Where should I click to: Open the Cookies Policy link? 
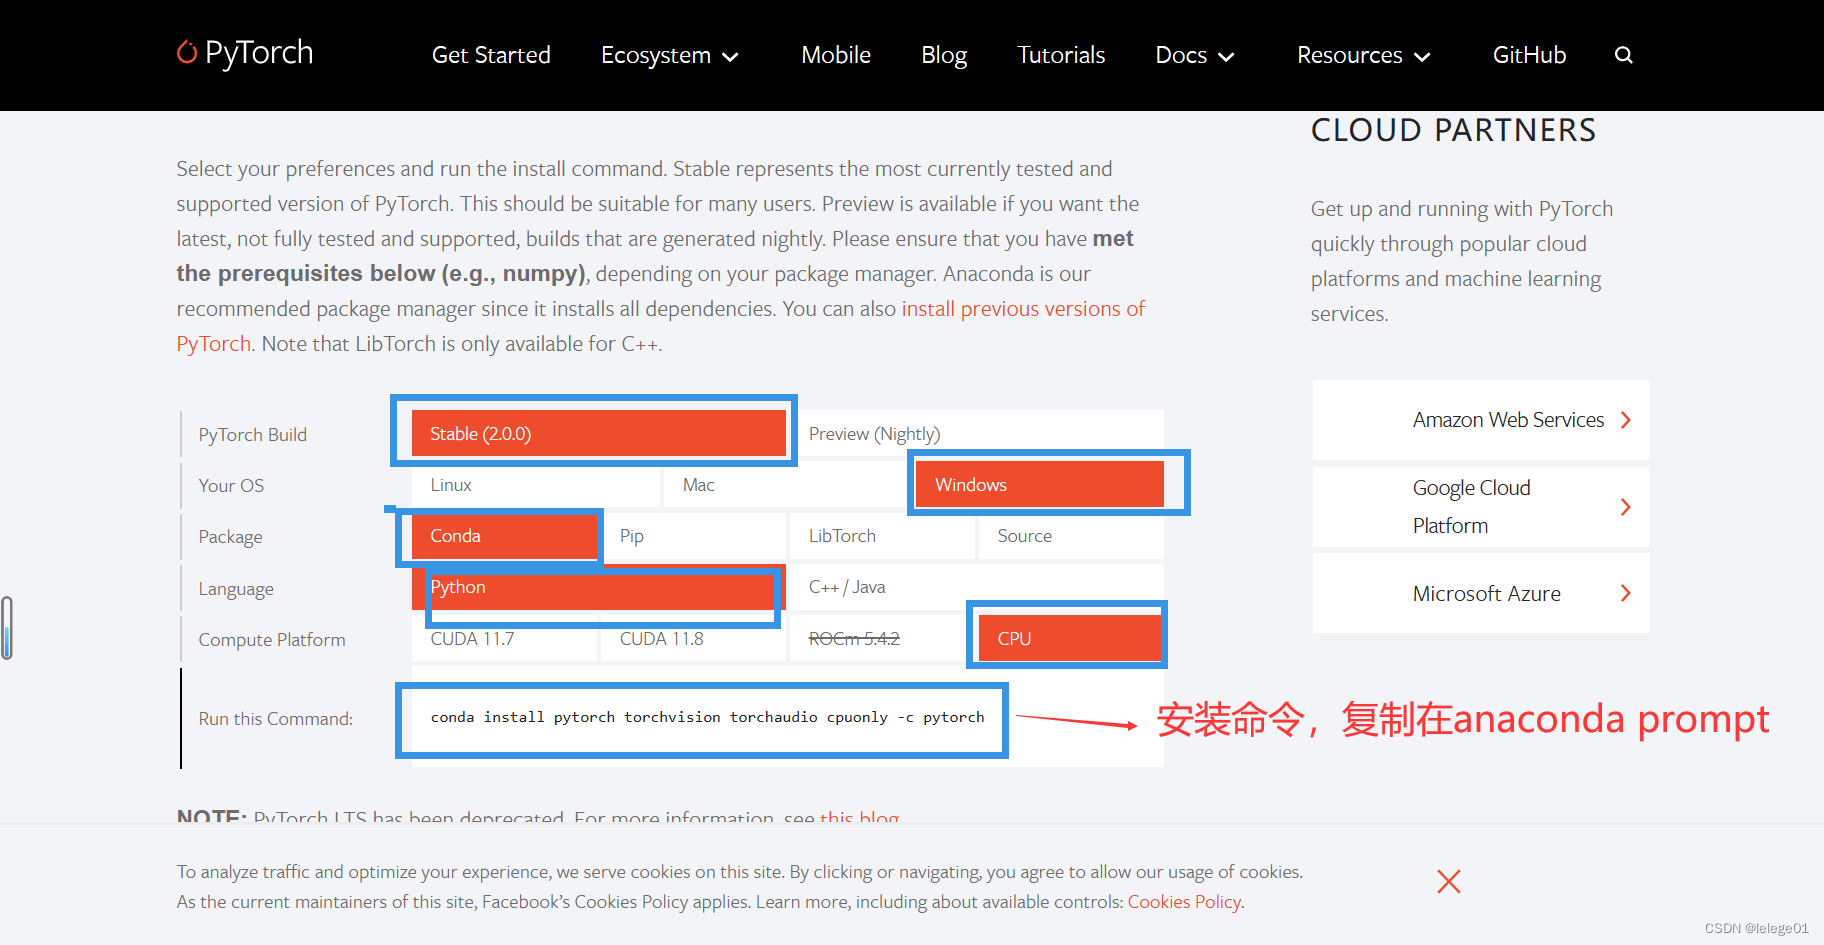click(1184, 902)
